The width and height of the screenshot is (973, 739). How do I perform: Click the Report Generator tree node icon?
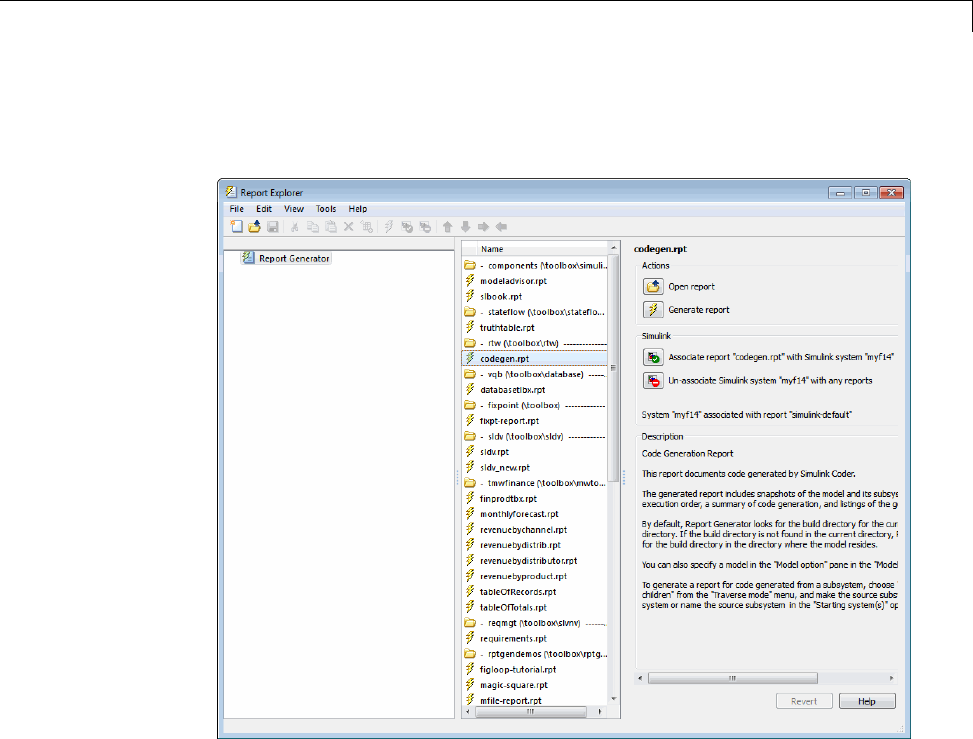(x=248, y=258)
